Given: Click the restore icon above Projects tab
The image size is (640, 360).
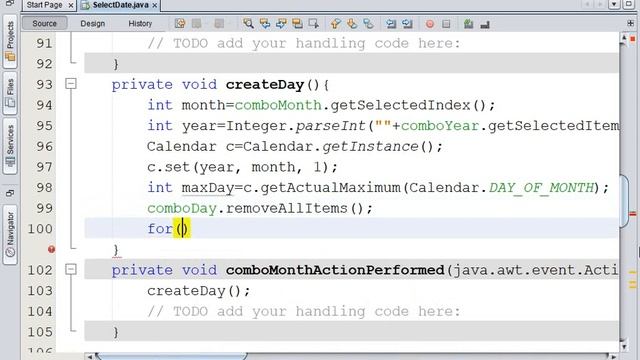Looking at the screenshot, I should click(x=10, y=2).
